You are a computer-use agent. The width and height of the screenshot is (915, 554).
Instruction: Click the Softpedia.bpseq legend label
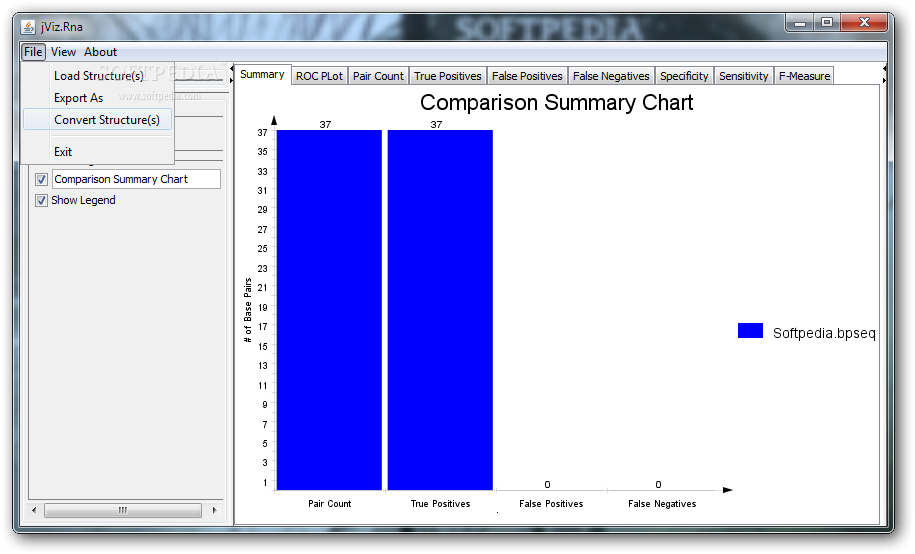click(824, 333)
